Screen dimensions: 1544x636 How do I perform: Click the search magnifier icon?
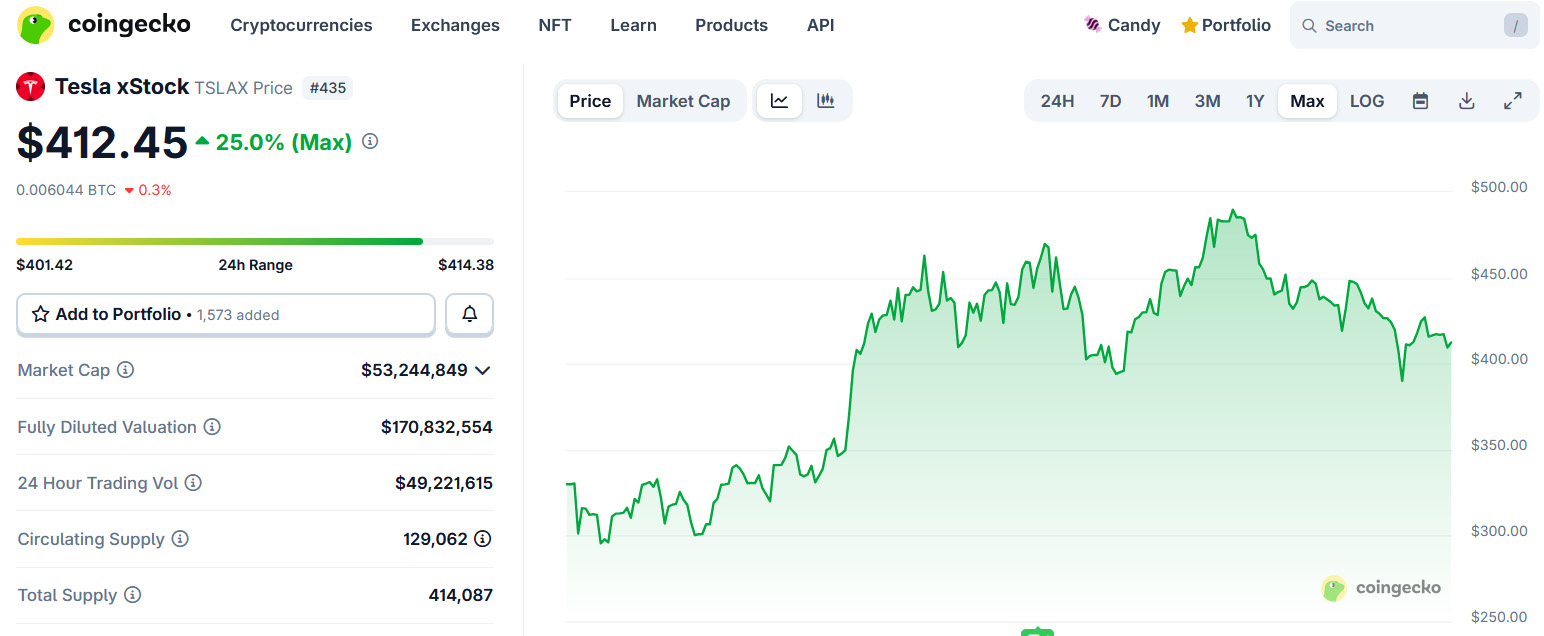pyautogui.click(x=1309, y=26)
